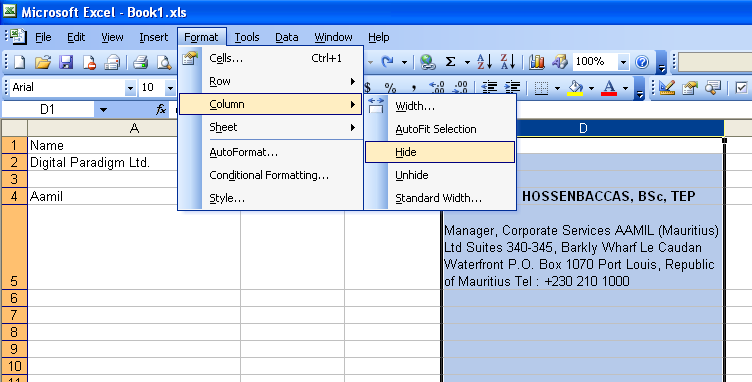Click the fx Insert Function button
752x382 pixels.
tap(161, 110)
